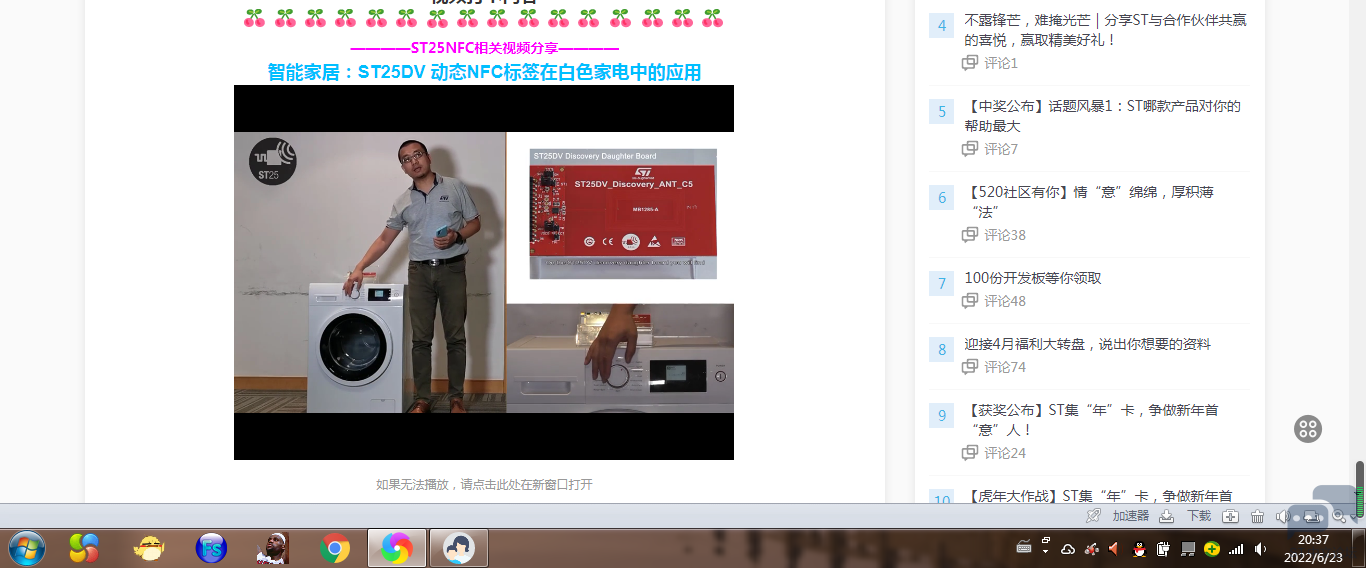Viewport: 1366px width, 568px height.
Task: Click the 加速器 text label
Action: (x=1131, y=516)
